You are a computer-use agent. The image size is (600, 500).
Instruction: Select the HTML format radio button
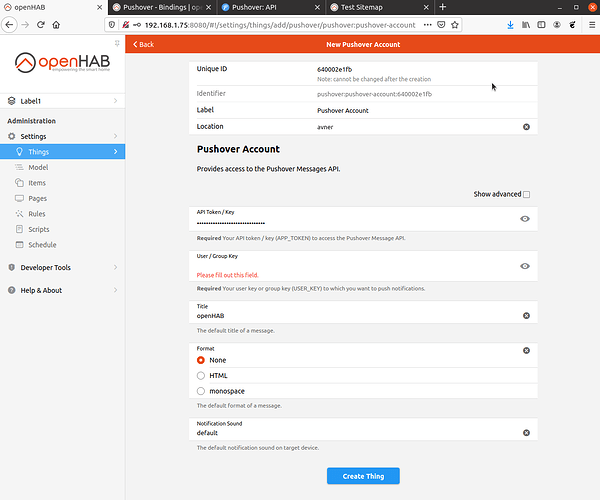201,375
